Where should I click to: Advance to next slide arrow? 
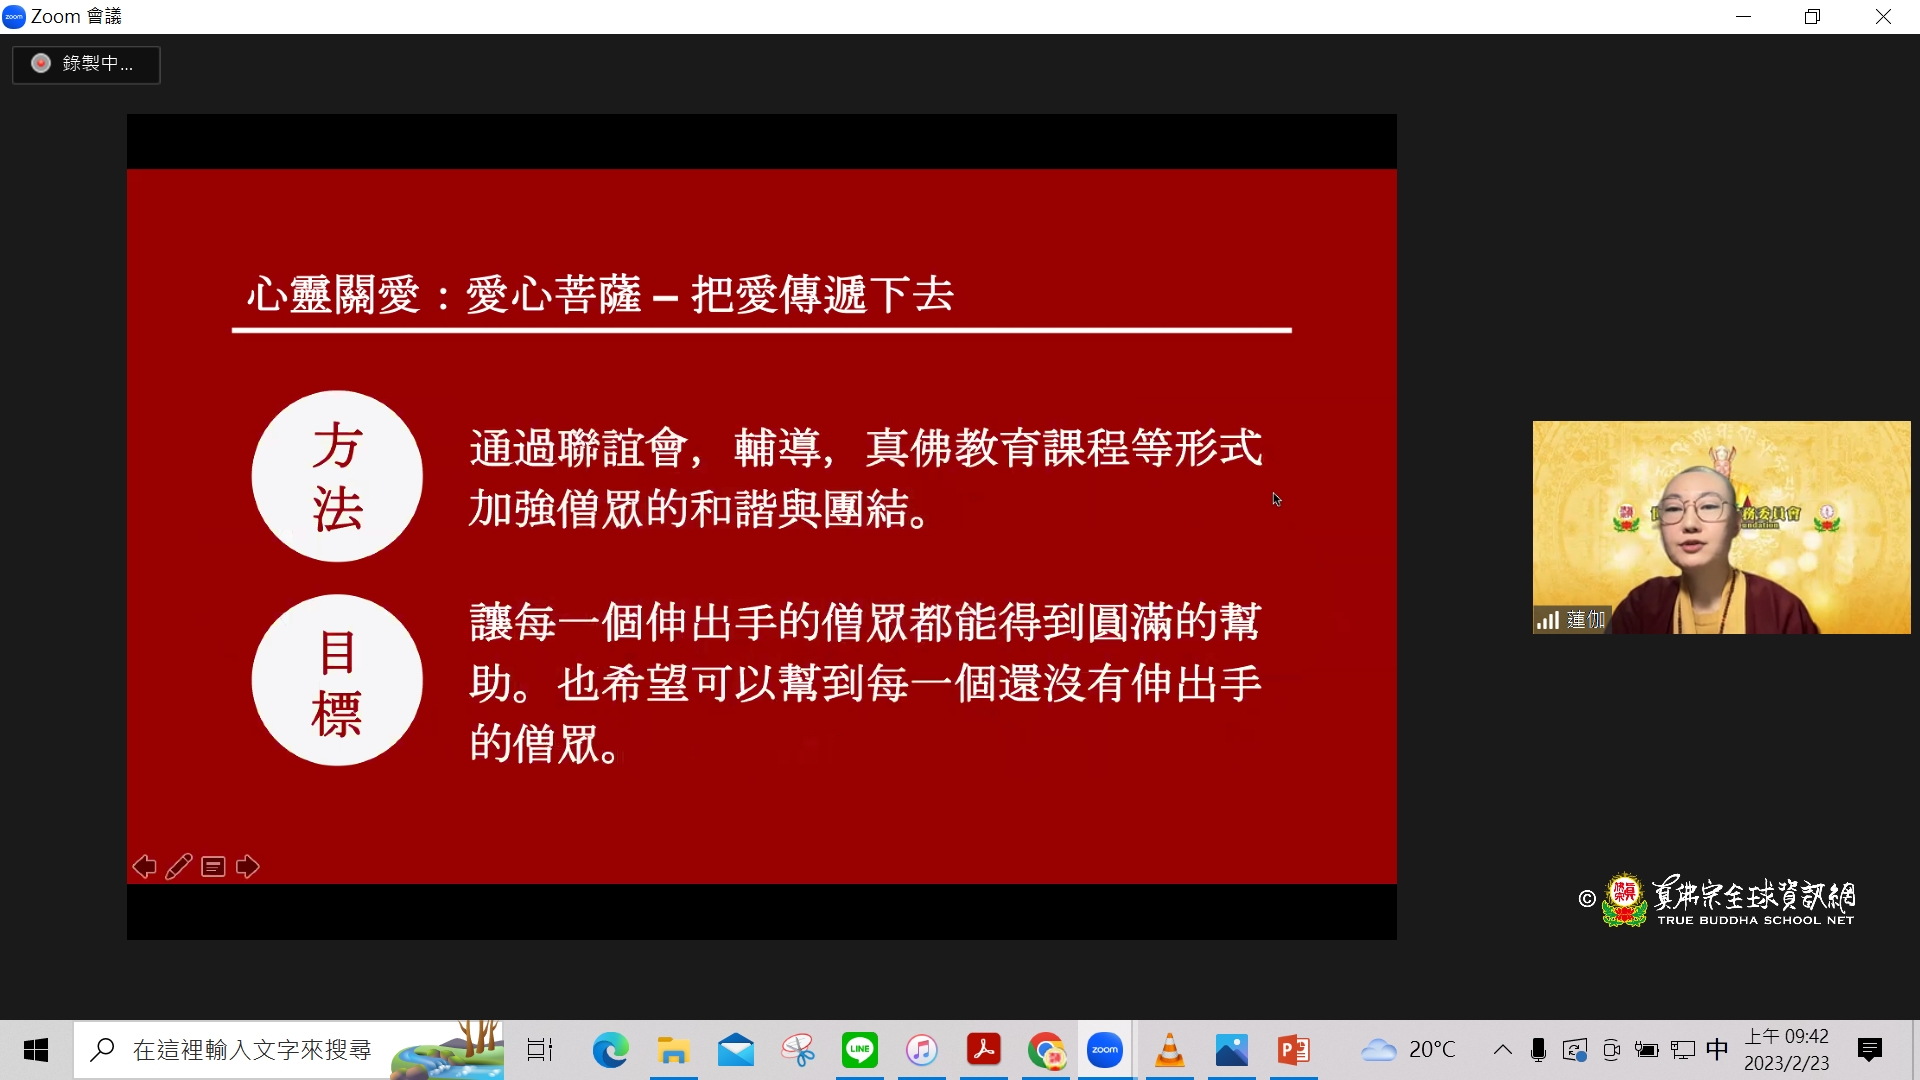[x=248, y=867]
